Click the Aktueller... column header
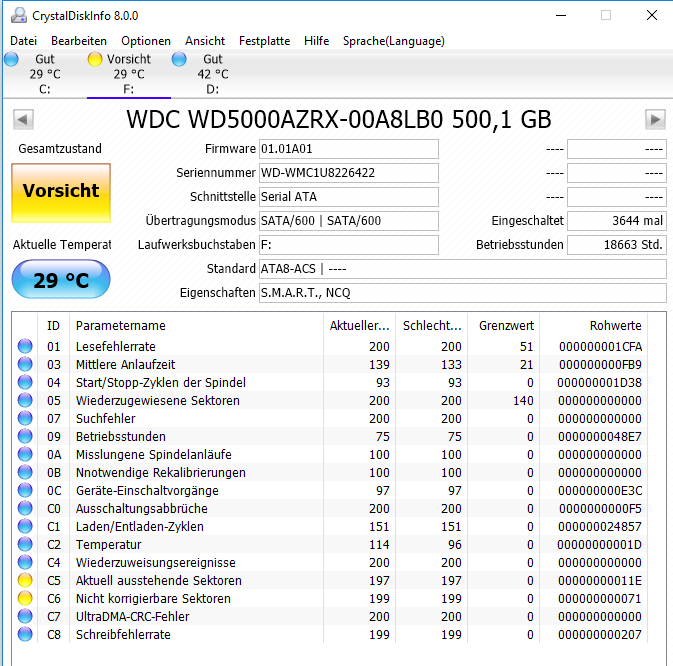Viewport: 673px width, 666px height. [x=359, y=326]
